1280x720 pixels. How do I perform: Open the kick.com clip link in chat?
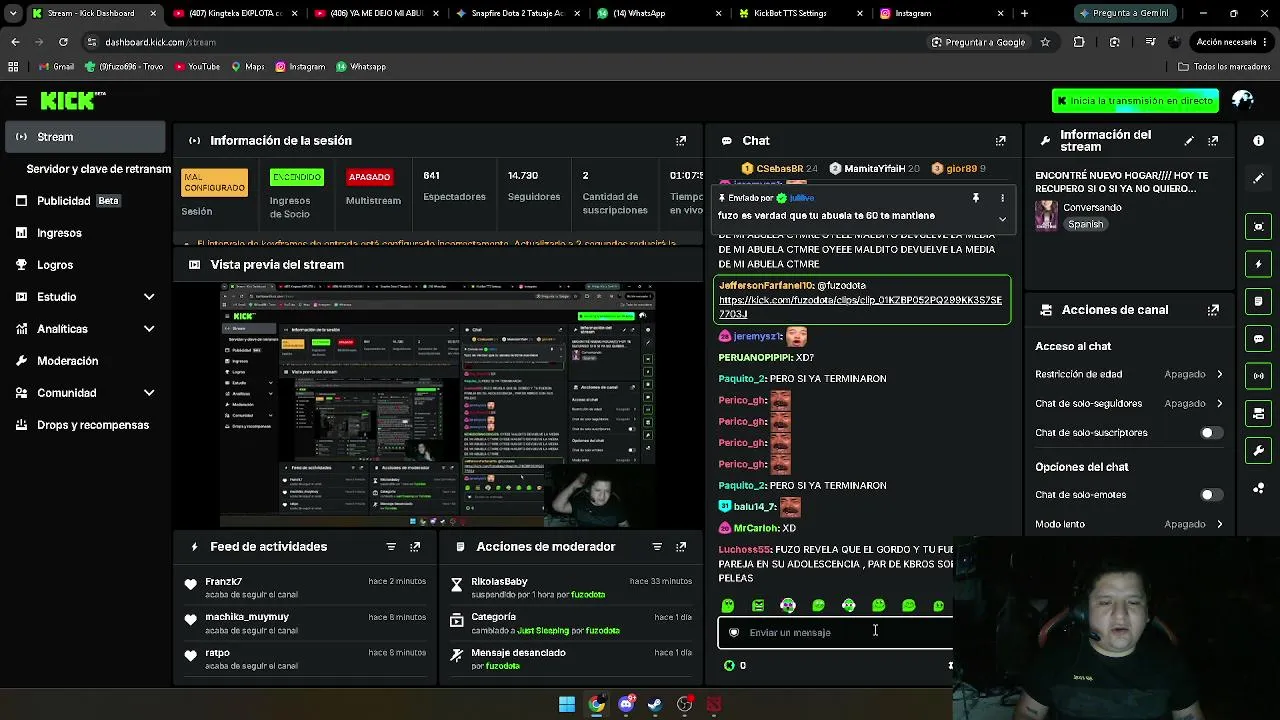860,307
